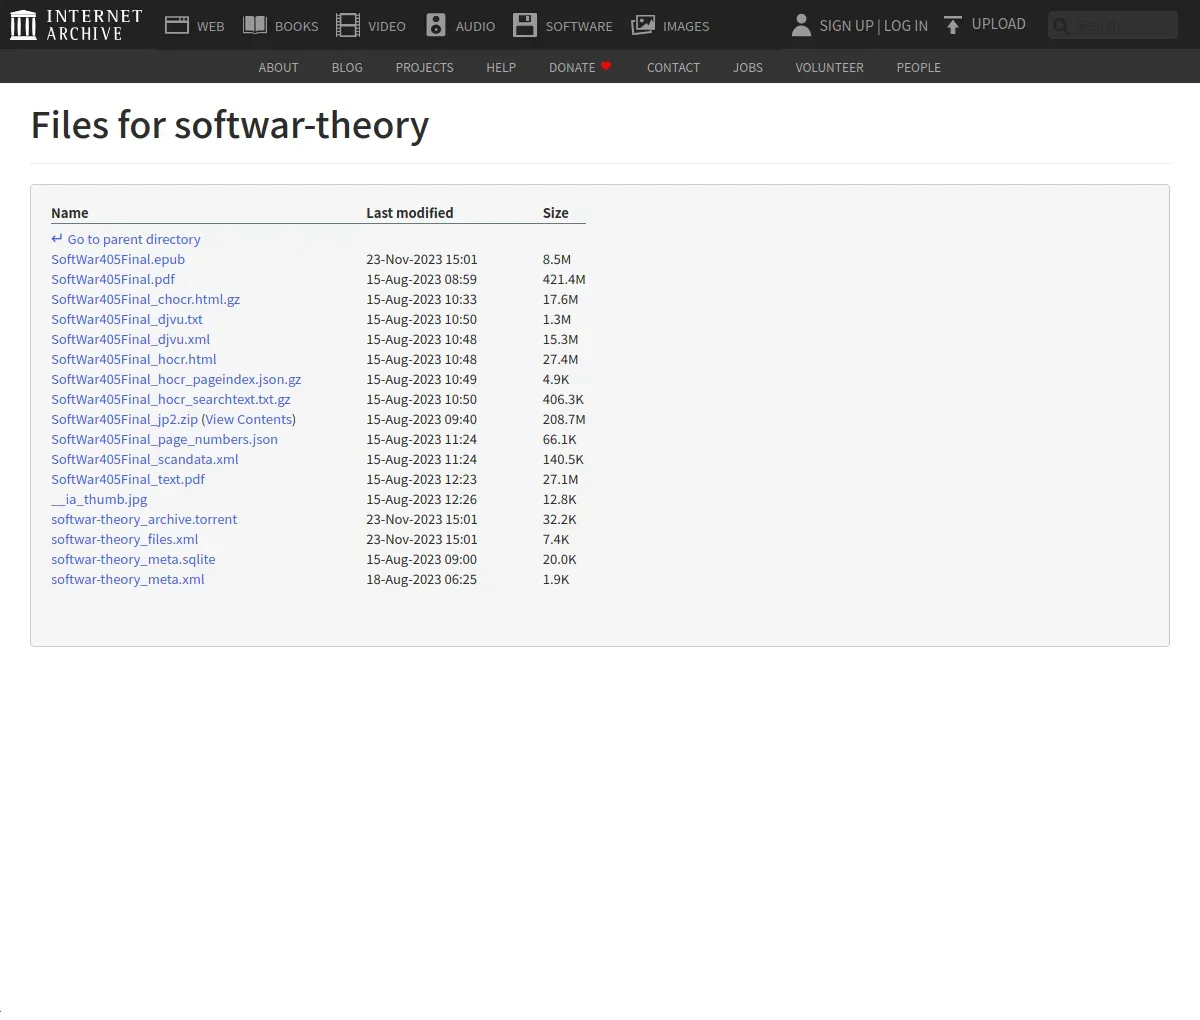The height and width of the screenshot is (1020, 1200).
Task: Click the search magnifier icon
Action: click(1062, 26)
